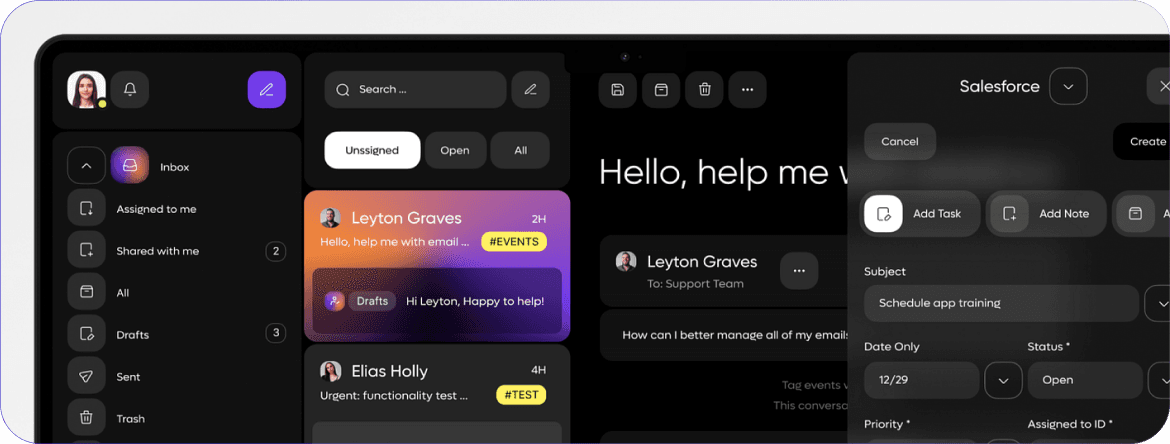The image size is (1170, 444).
Task: Click the save icon in message toolbar
Action: coord(617,90)
